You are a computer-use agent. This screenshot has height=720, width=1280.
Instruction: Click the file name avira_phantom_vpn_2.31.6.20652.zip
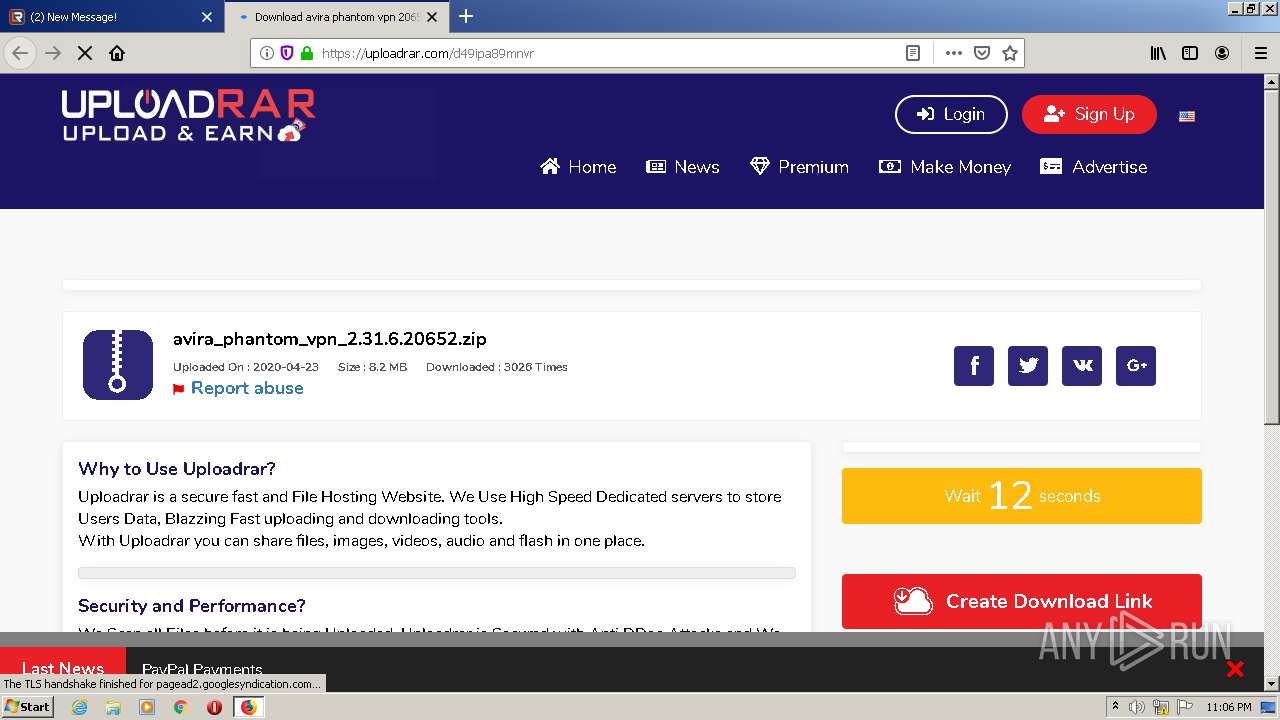pos(330,339)
